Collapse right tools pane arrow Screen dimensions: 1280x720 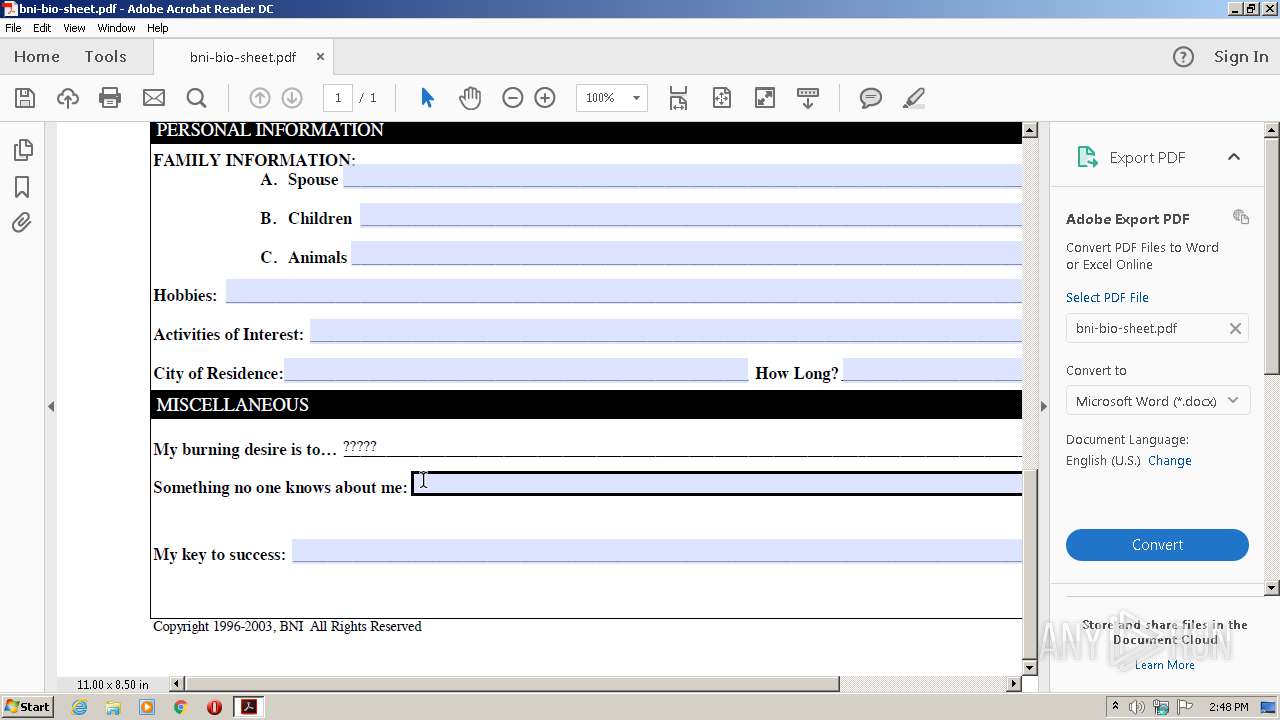1043,406
